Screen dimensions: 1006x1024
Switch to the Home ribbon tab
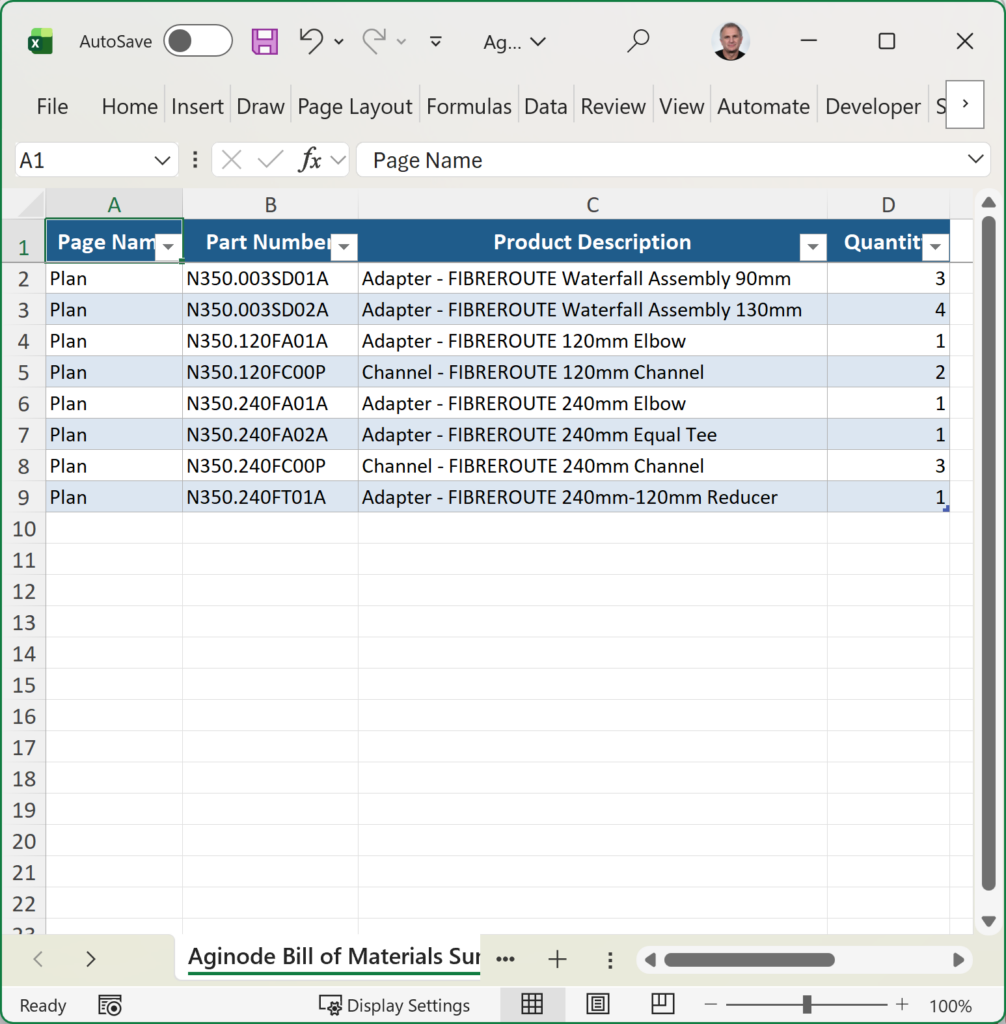(129, 106)
